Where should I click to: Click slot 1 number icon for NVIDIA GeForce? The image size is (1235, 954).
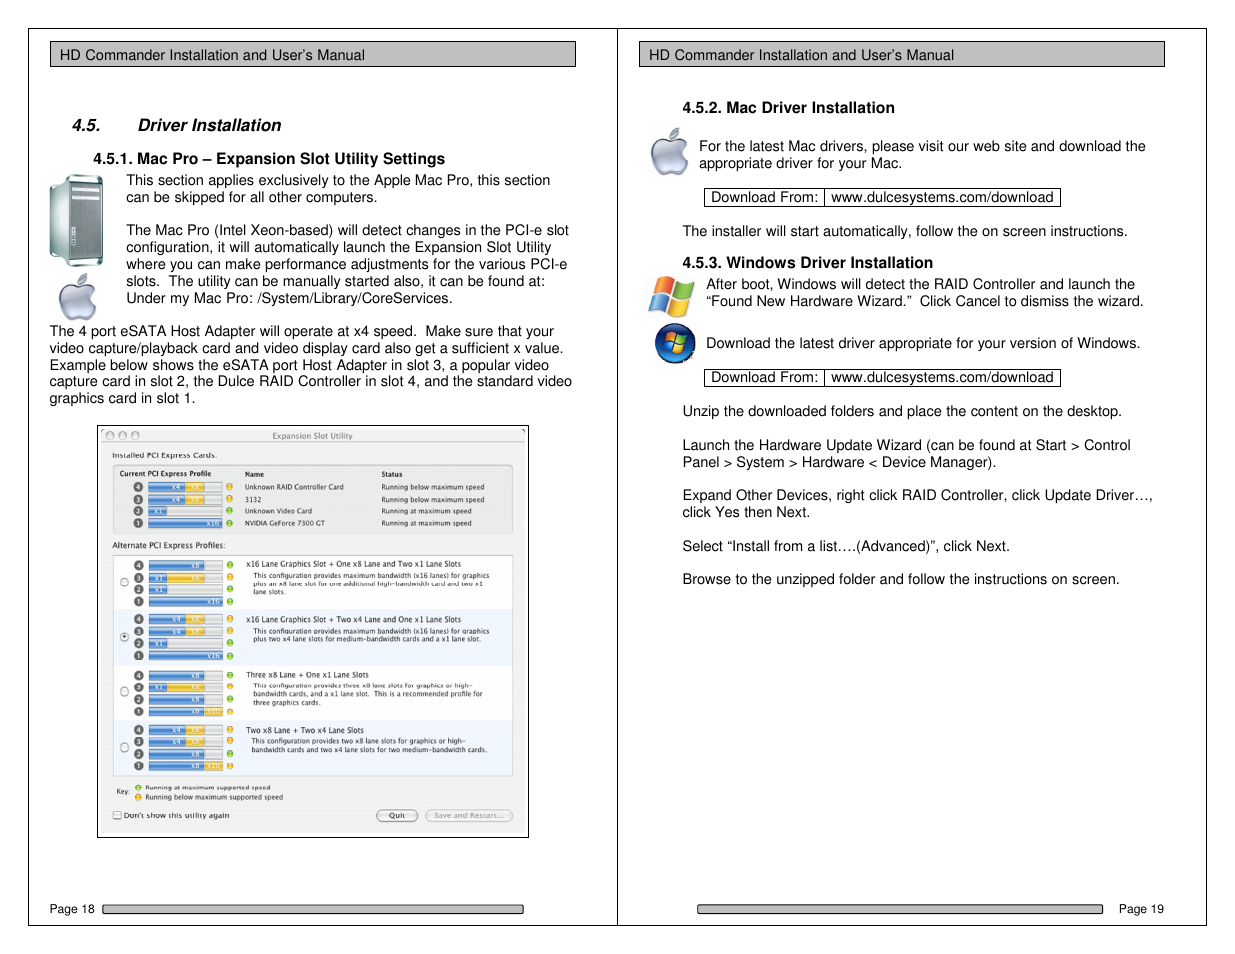pyautogui.click(x=138, y=523)
